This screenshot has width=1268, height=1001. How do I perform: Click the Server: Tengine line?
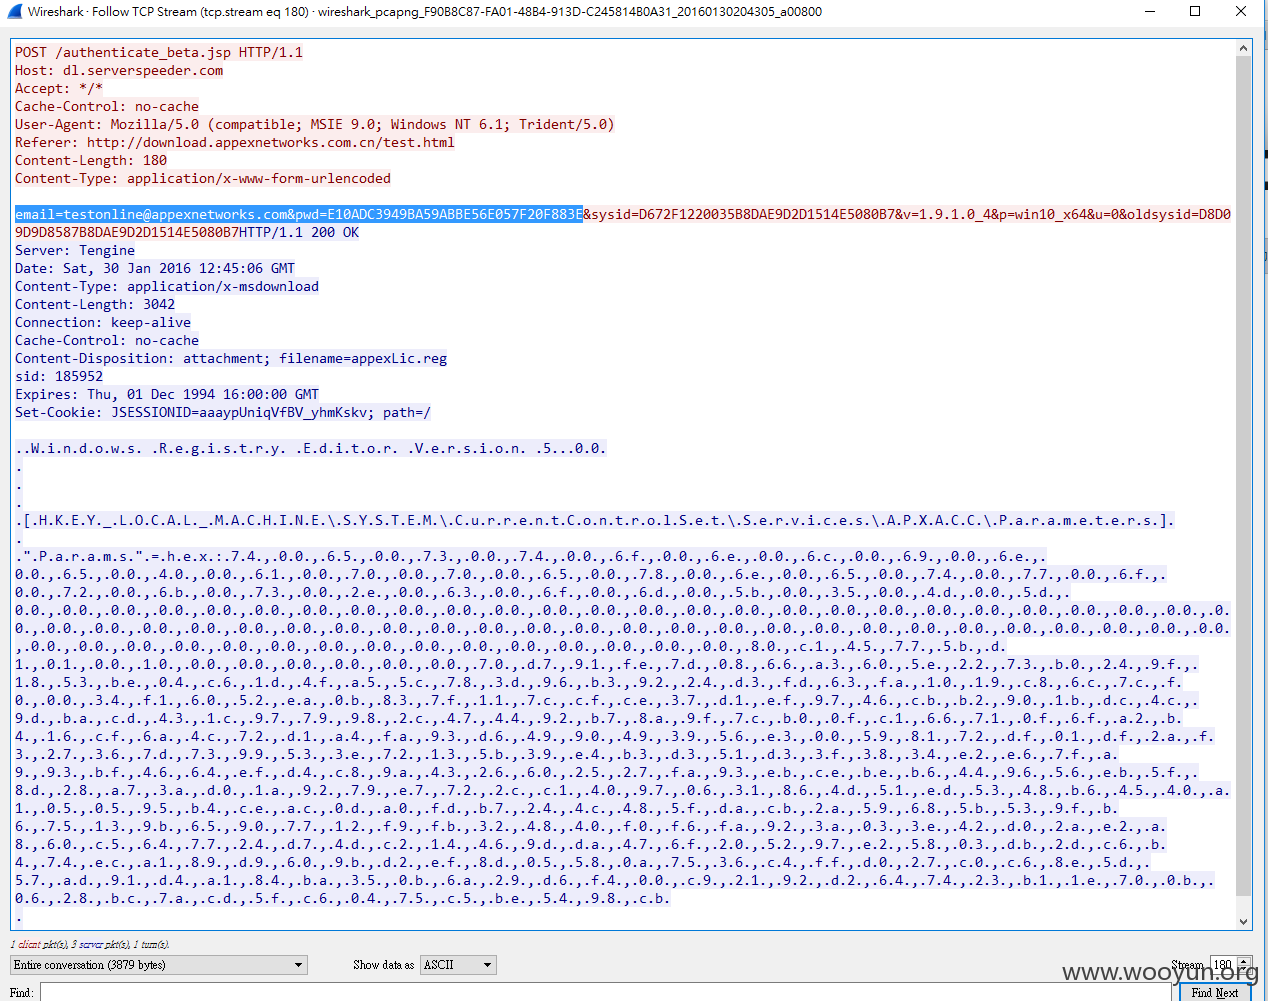75,250
